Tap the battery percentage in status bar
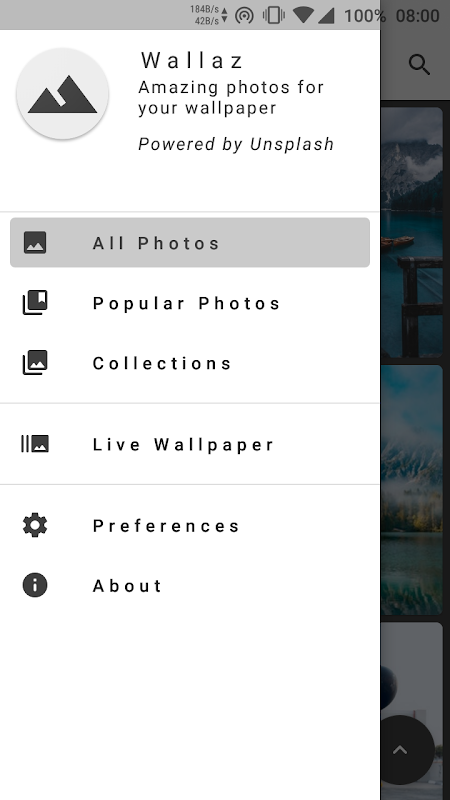450x800 pixels. [x=364, y=16]
